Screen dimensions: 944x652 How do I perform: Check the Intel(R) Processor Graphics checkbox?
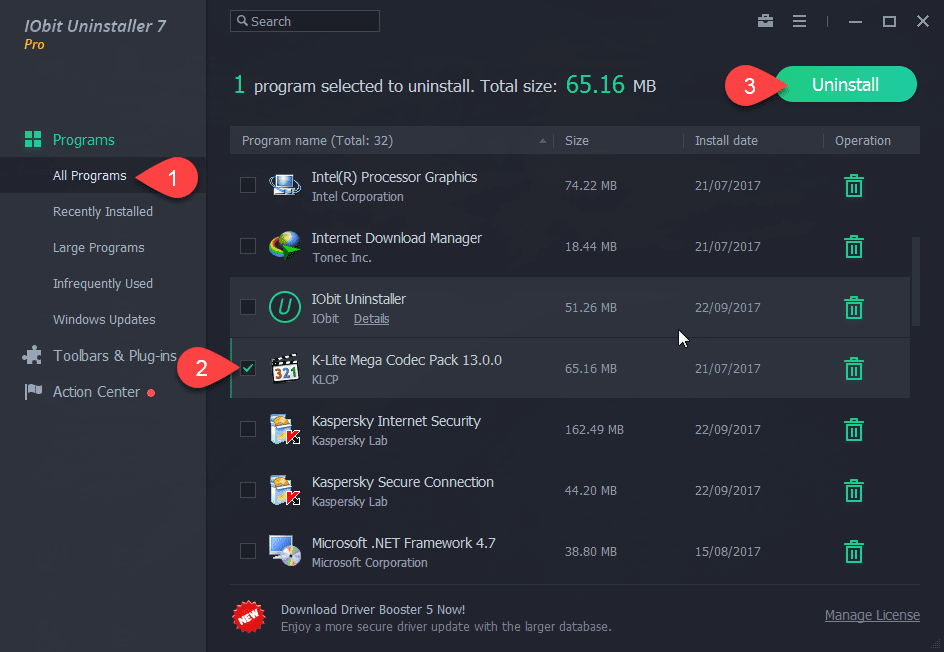pos(248,185)
